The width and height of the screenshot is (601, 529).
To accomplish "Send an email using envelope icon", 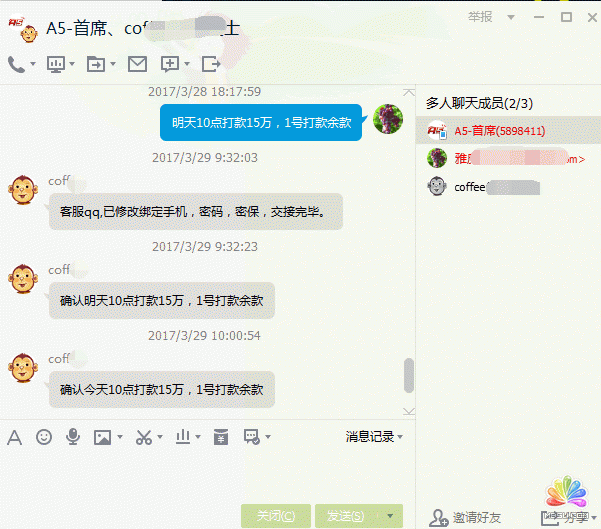I will click(x=137, y=64).
